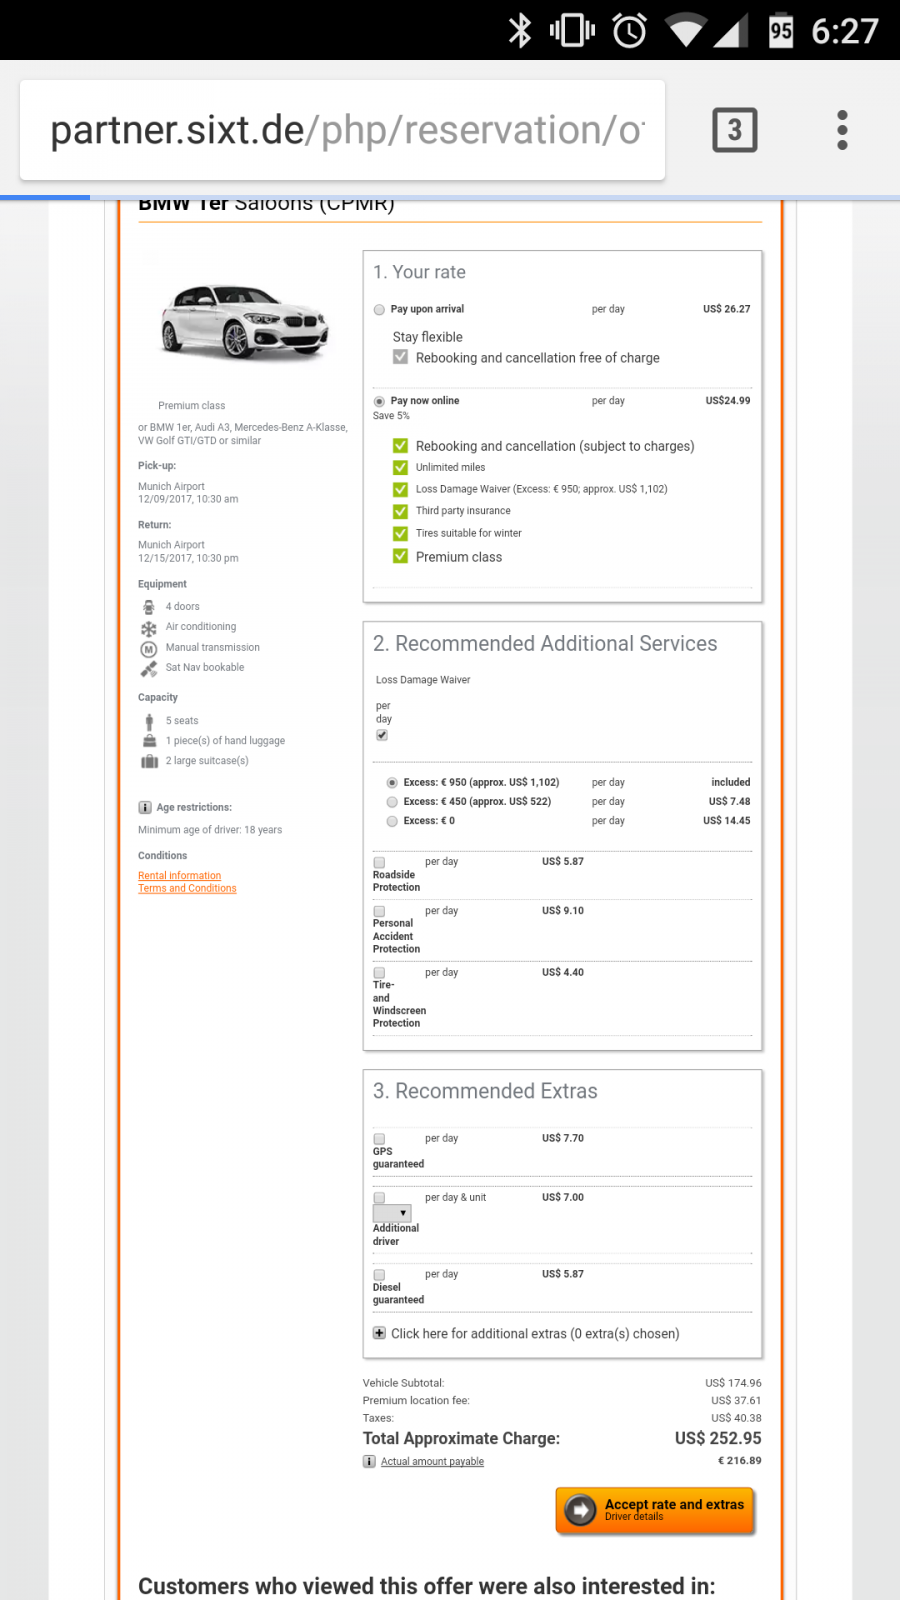Open the Terms and Conditions link
Viewport: 900px width, 1600px height.
point(187,889)
